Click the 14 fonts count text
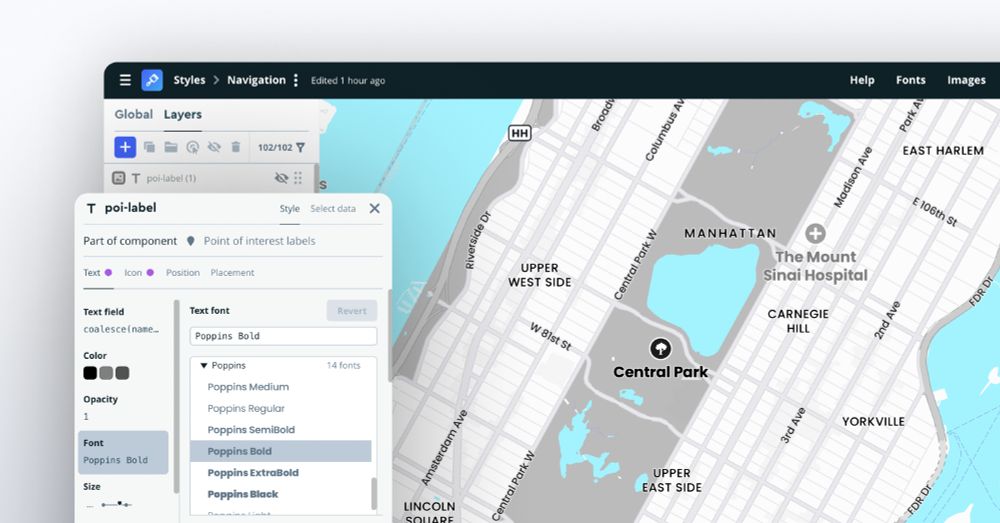 (x=343, y=365)
